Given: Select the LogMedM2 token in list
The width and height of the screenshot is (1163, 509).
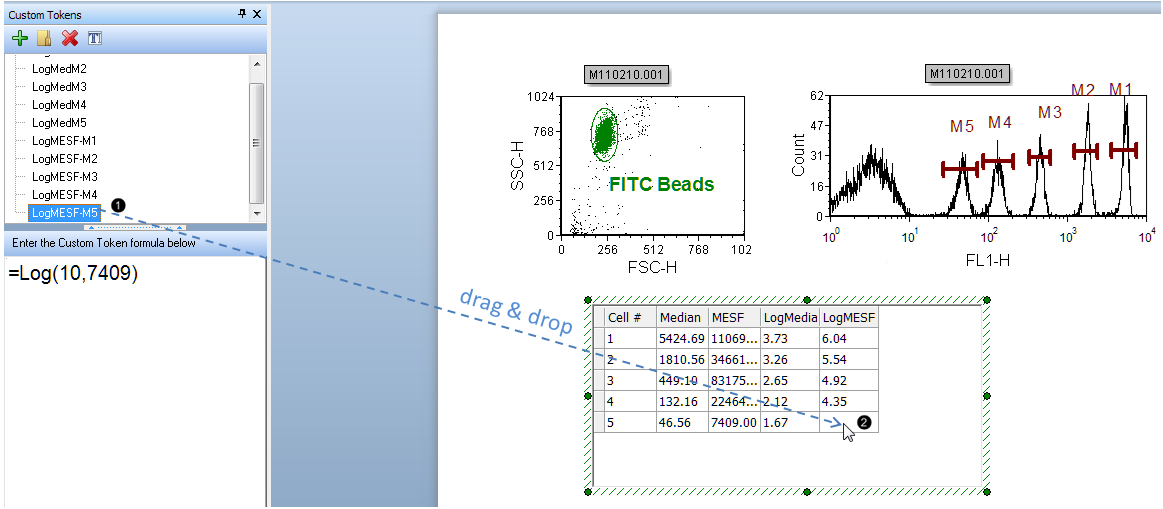Looking at the screenshot, I should [x=59, y=69].
